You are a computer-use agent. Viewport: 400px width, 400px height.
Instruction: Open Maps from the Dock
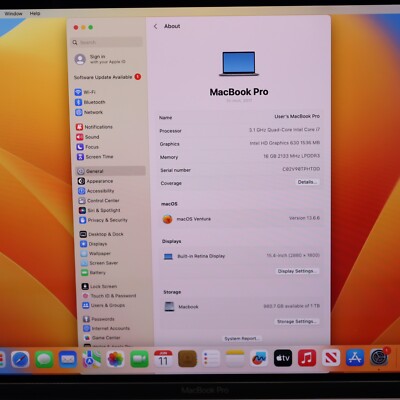coord(92,359)
